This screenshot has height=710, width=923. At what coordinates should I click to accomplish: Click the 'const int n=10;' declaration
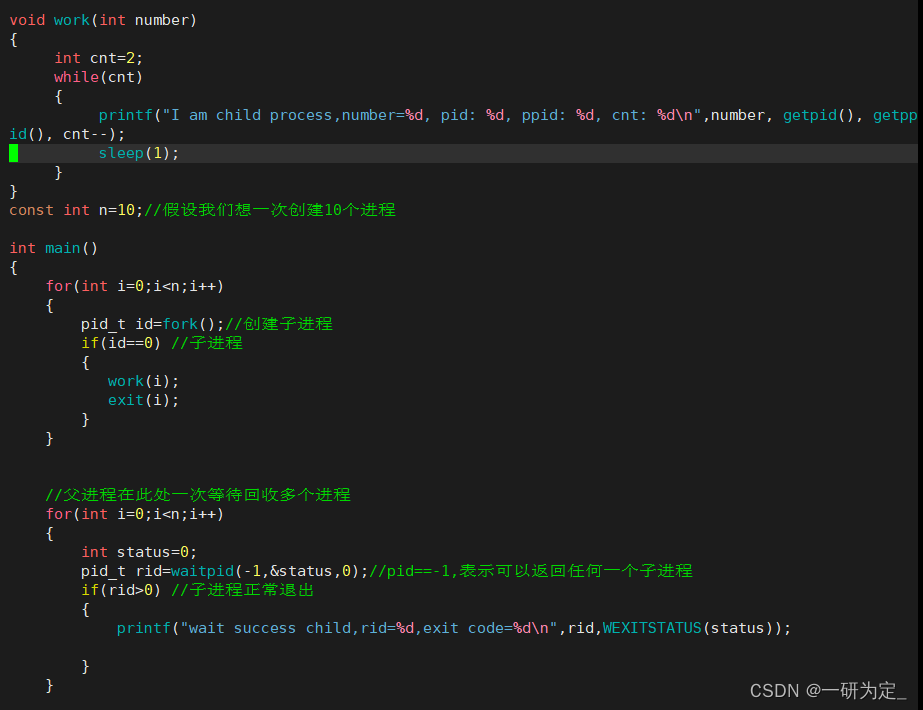tap(76, 210)
